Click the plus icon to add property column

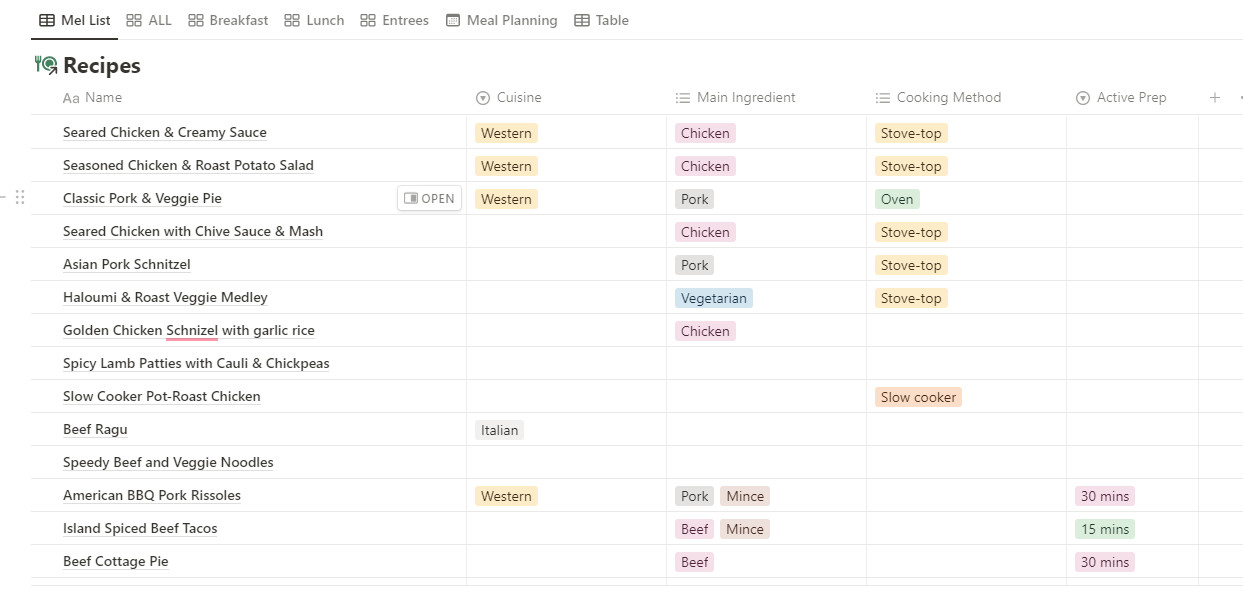tap(1215, 97)
